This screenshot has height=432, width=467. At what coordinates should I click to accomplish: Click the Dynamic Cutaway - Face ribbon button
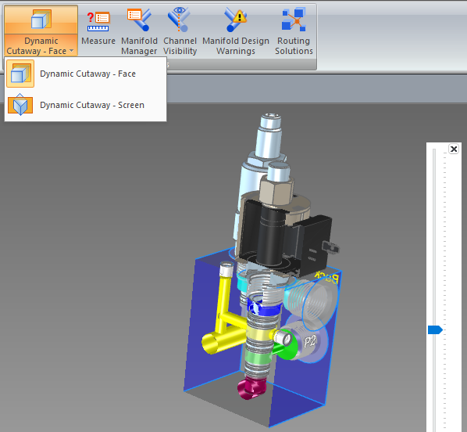click(41, 30)
